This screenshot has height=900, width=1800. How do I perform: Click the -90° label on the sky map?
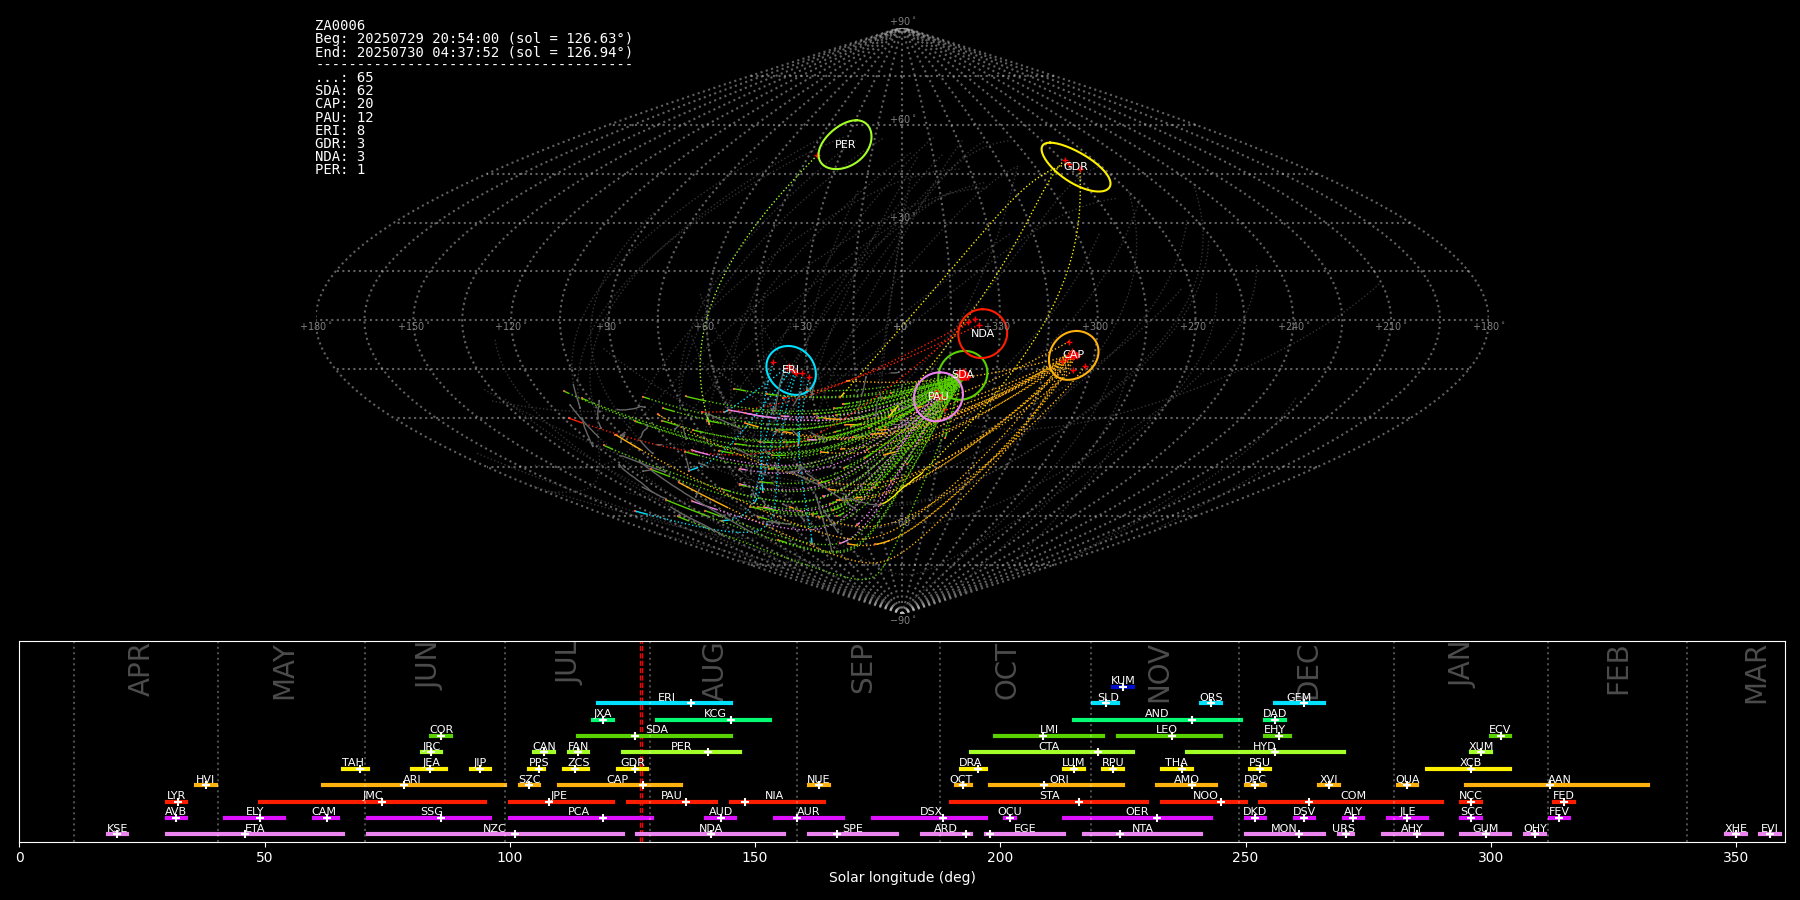[901, 621]
